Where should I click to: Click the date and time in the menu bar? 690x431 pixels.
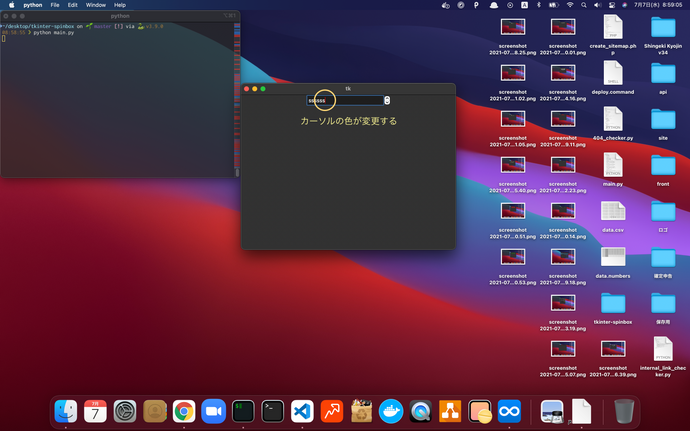[658, 5]
